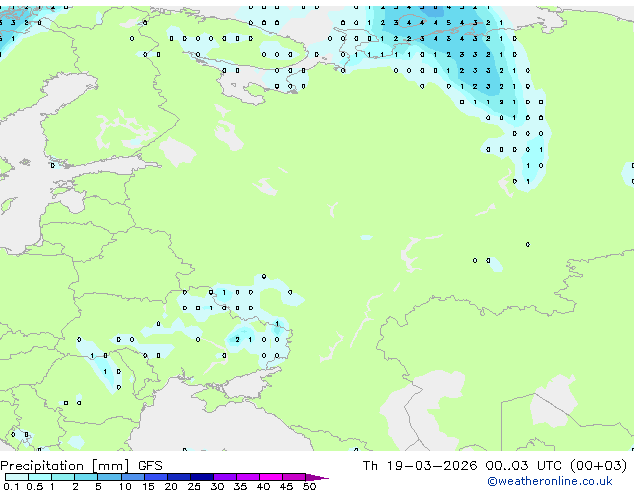Select the 30–35 mm legend color swatch
This screenshot has height=490, width=634.
coord(225,477)
